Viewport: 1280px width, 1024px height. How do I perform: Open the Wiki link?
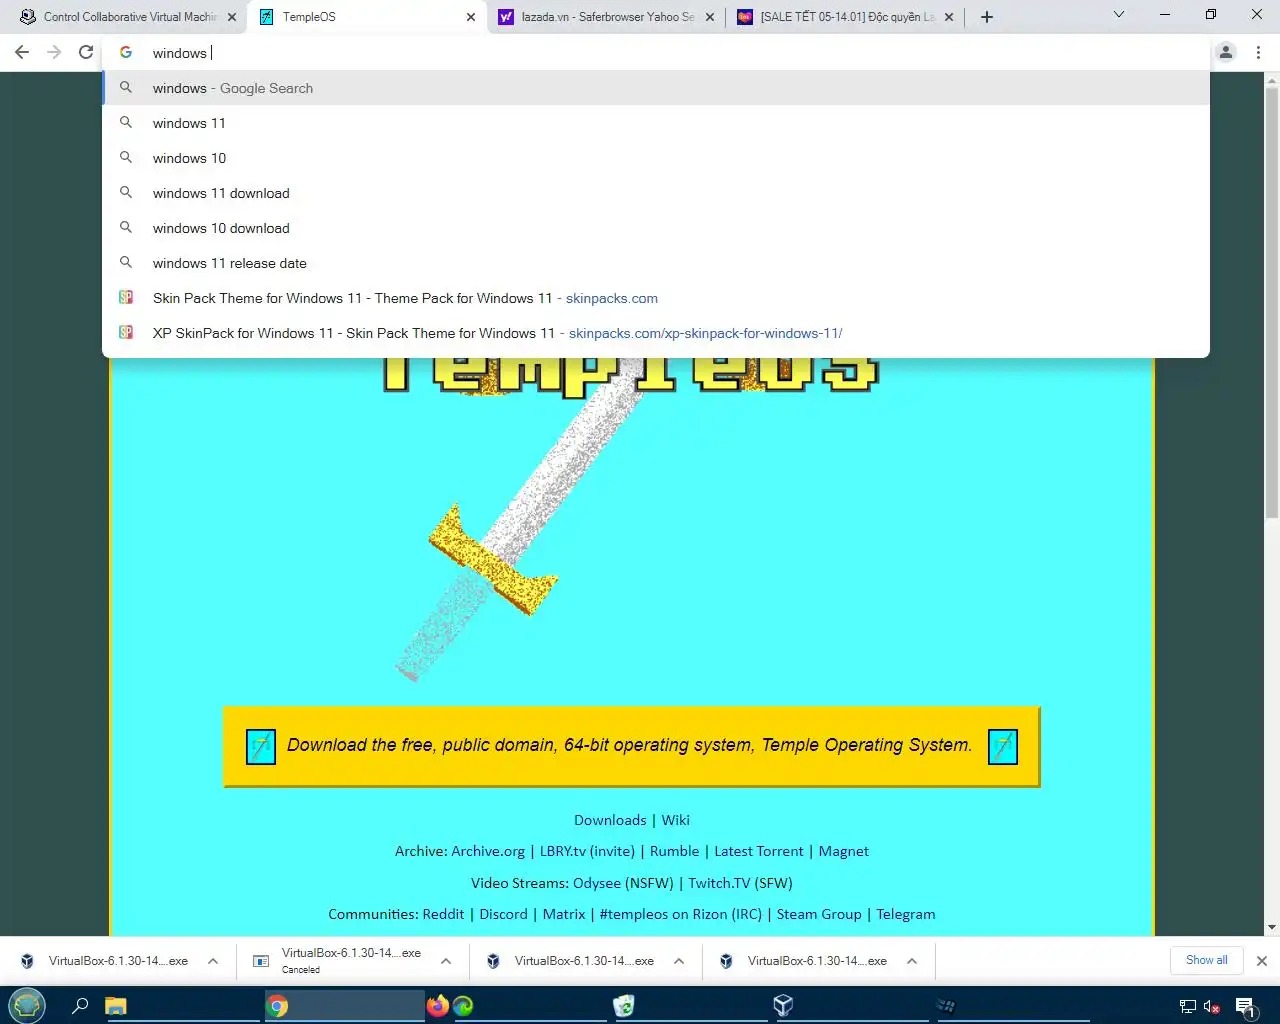point(675,820)
